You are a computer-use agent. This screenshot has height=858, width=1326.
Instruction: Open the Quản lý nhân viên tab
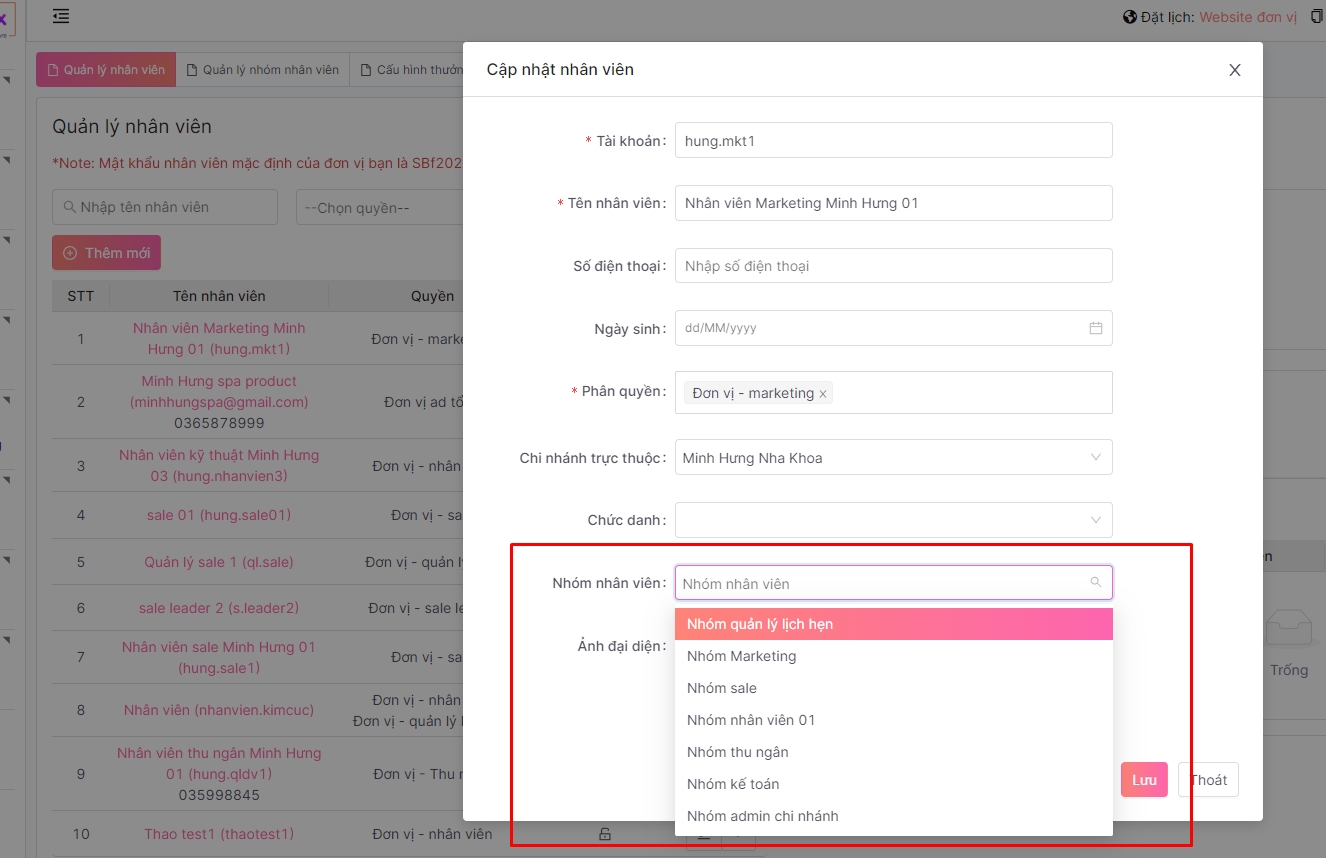point(106,70)
